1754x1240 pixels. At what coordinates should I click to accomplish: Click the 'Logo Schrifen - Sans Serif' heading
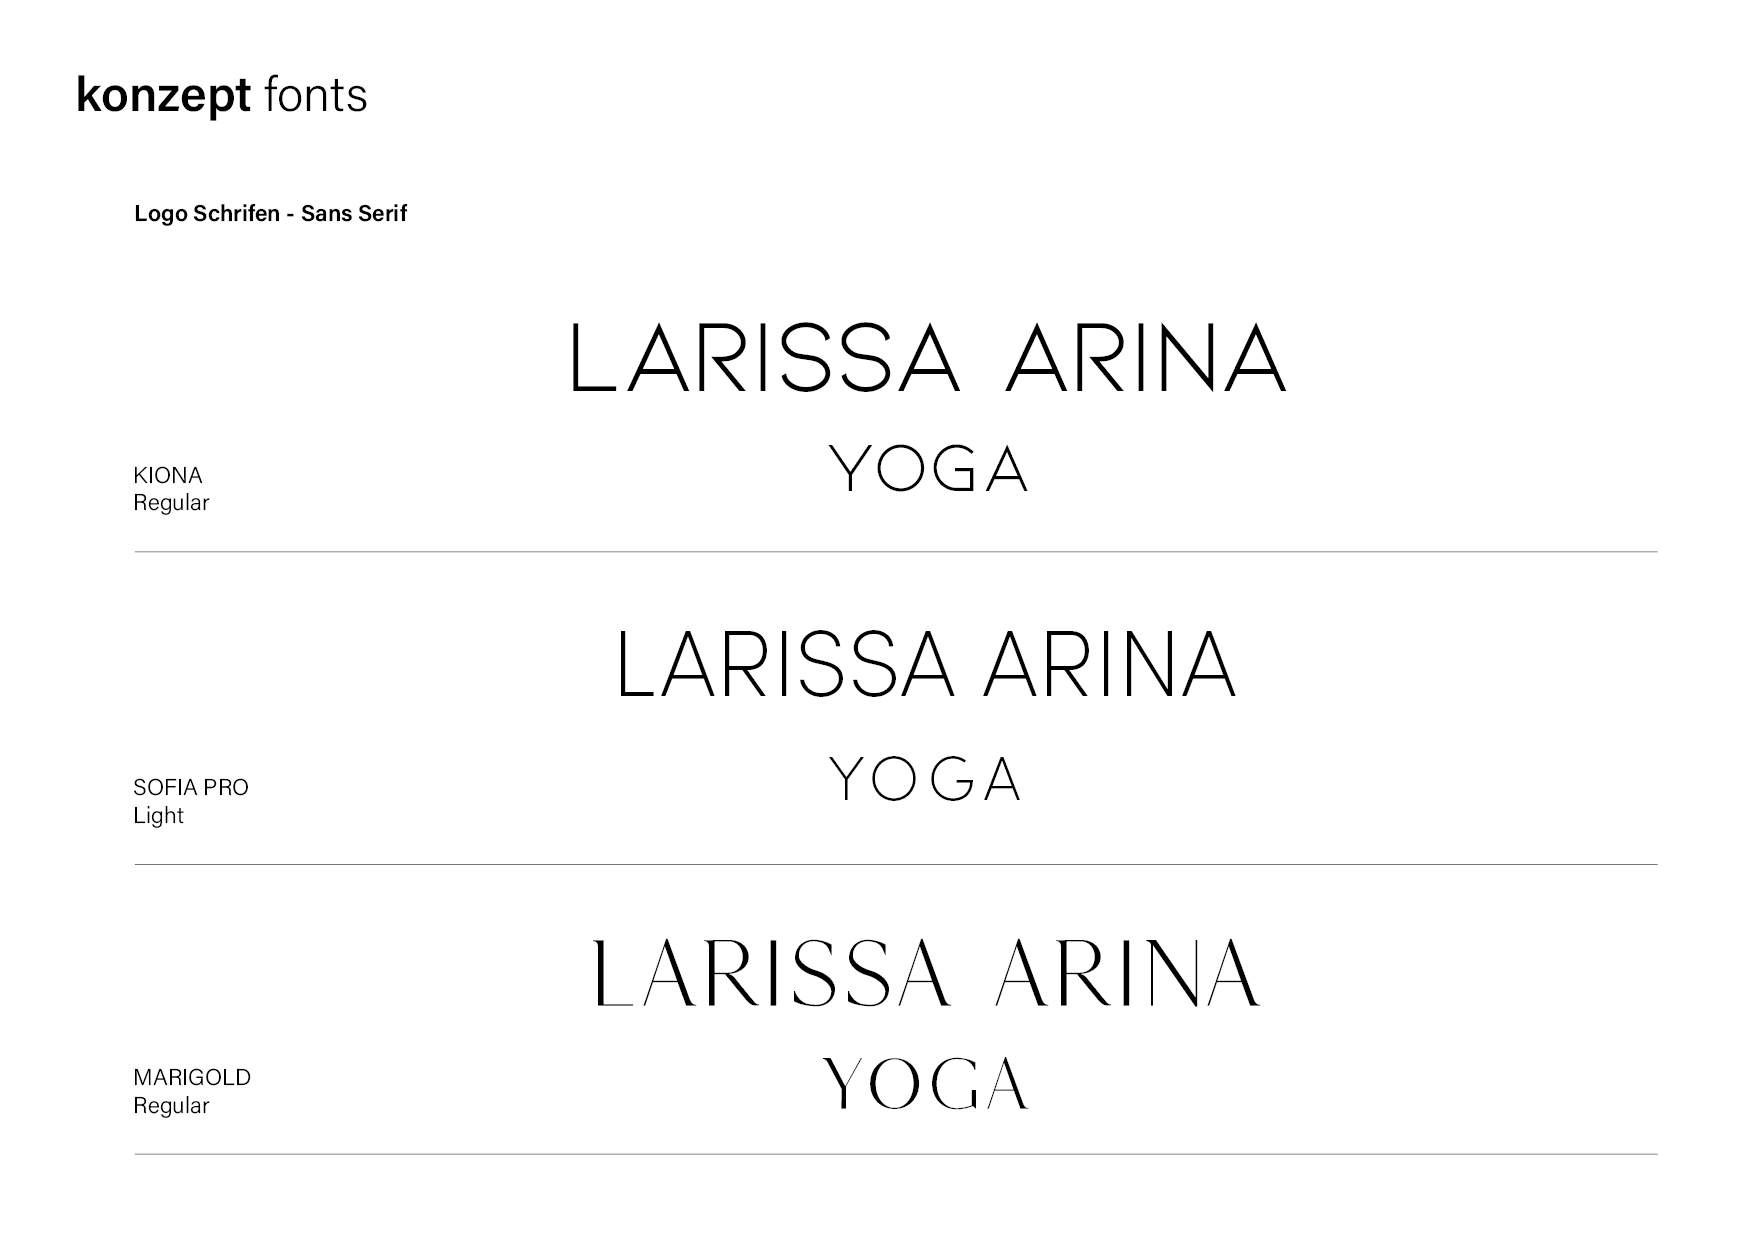click(271, 213)
